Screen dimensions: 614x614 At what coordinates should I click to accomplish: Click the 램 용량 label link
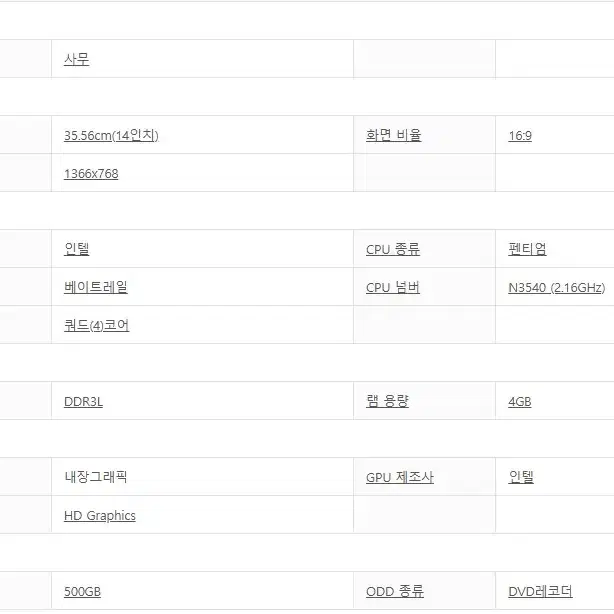(x=387, y=401)
